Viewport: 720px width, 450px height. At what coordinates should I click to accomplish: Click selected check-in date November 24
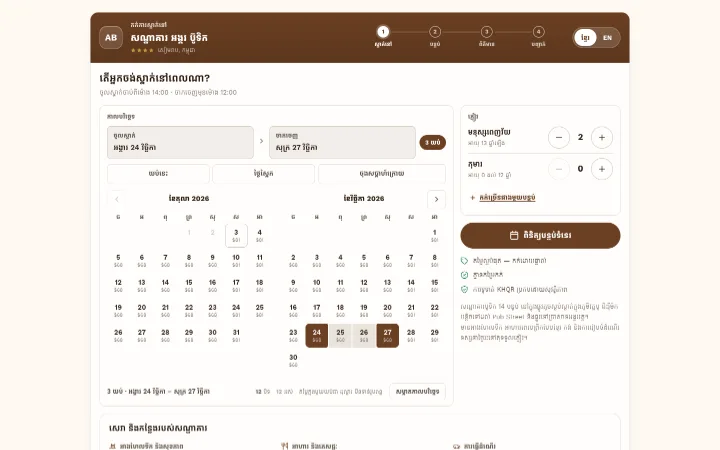coord(317,335)
